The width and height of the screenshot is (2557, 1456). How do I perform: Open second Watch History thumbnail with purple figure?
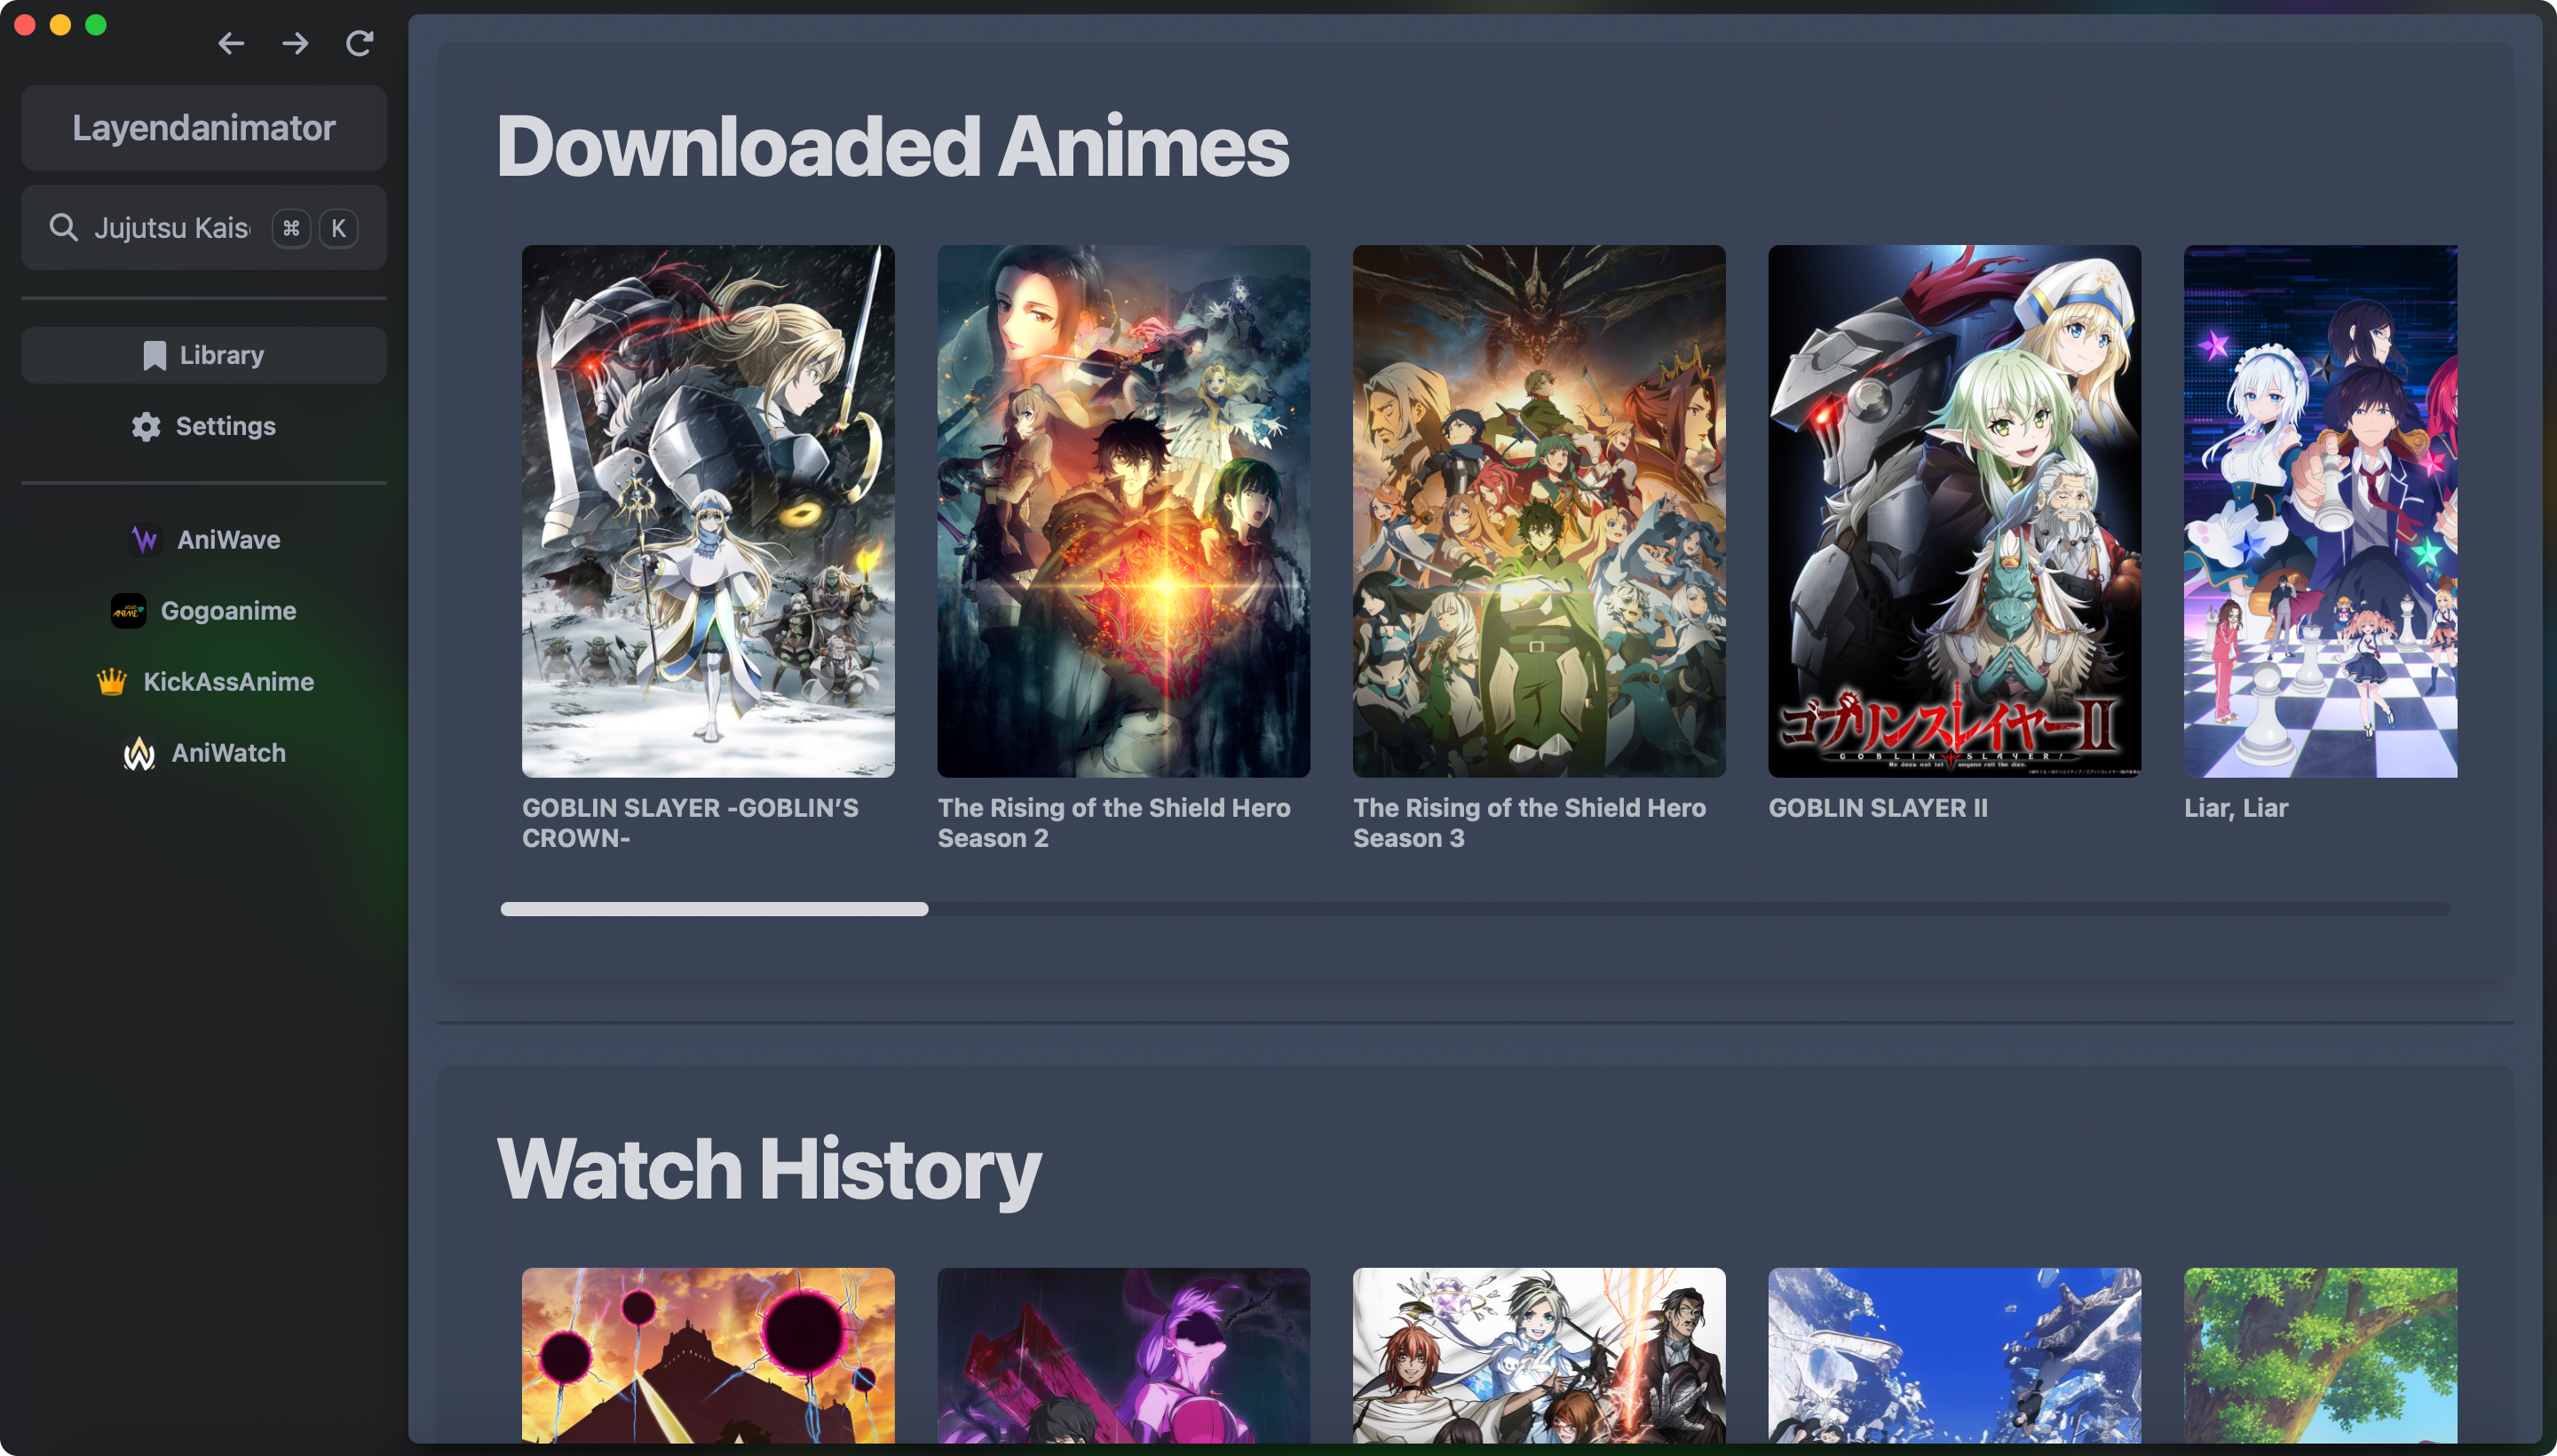[1124, 1356]
